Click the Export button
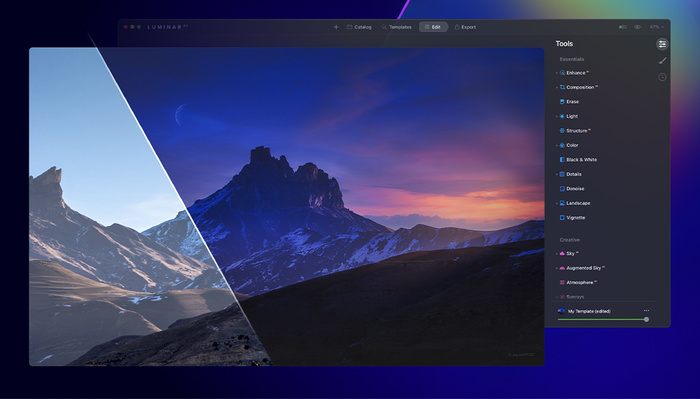 point(465,27)
